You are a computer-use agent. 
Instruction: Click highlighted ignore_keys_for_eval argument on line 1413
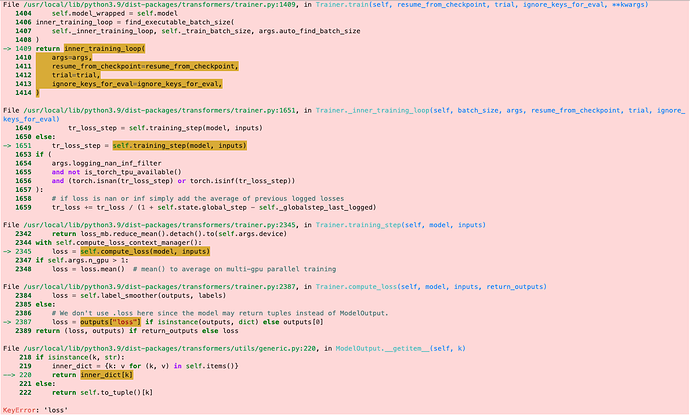tap(136, 84)
